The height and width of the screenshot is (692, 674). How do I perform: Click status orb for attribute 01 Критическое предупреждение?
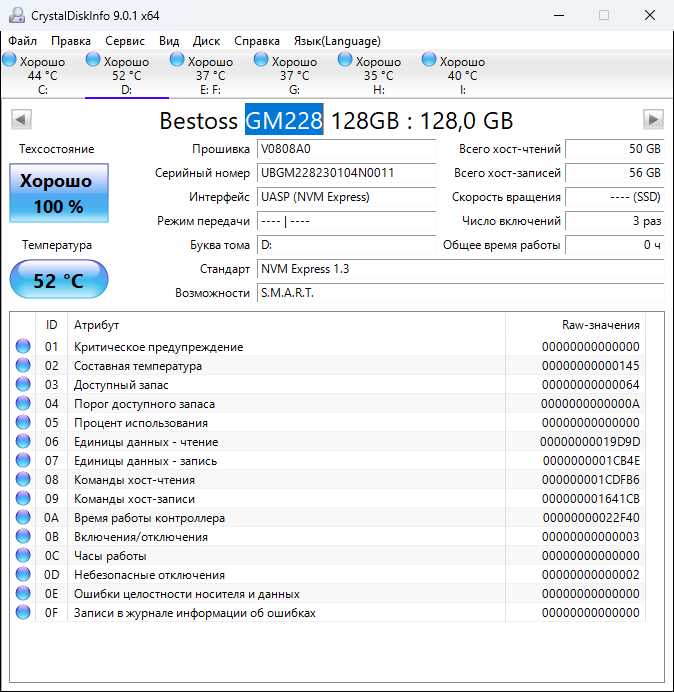coord(23,347)
